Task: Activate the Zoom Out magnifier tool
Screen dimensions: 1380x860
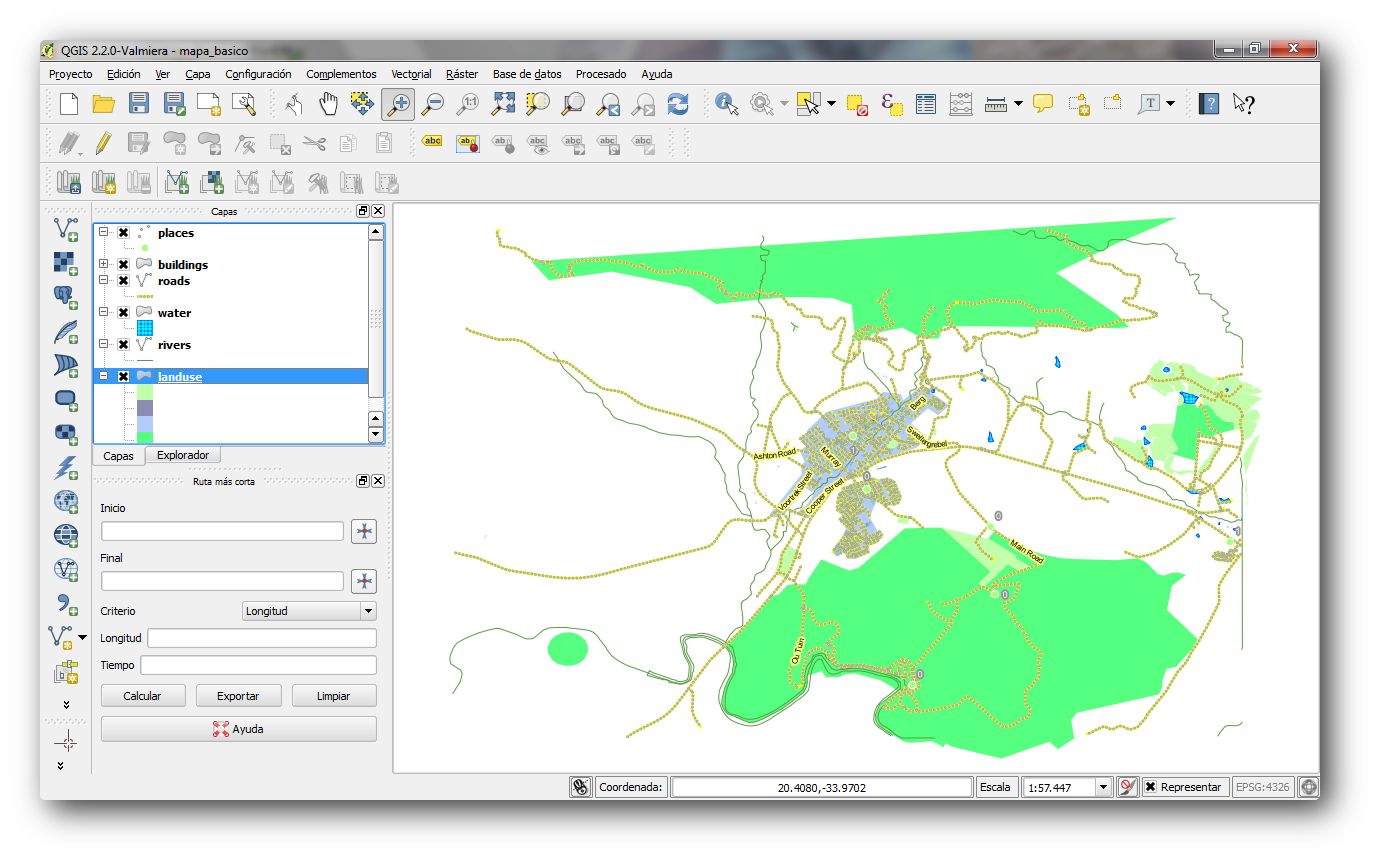Action: click(x=433, y=103)
